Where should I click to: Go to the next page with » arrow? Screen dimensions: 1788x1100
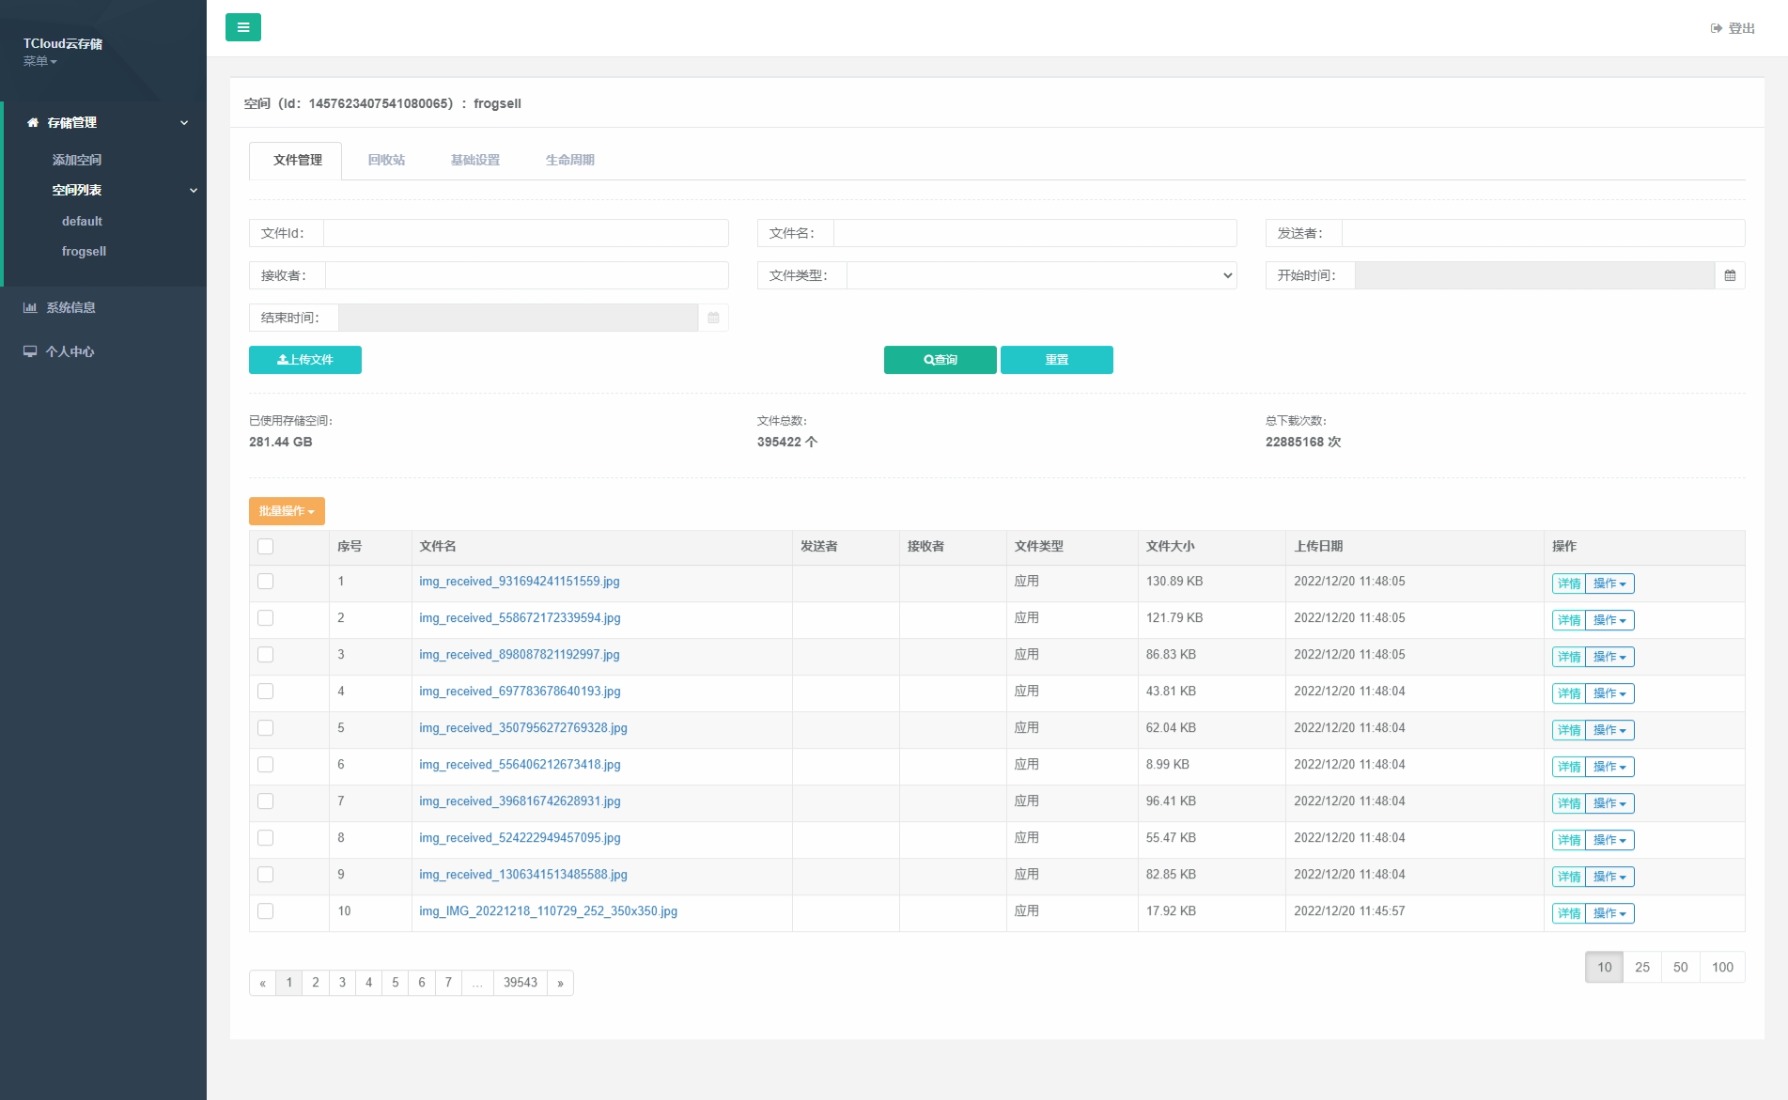click(x=560, y=983)
